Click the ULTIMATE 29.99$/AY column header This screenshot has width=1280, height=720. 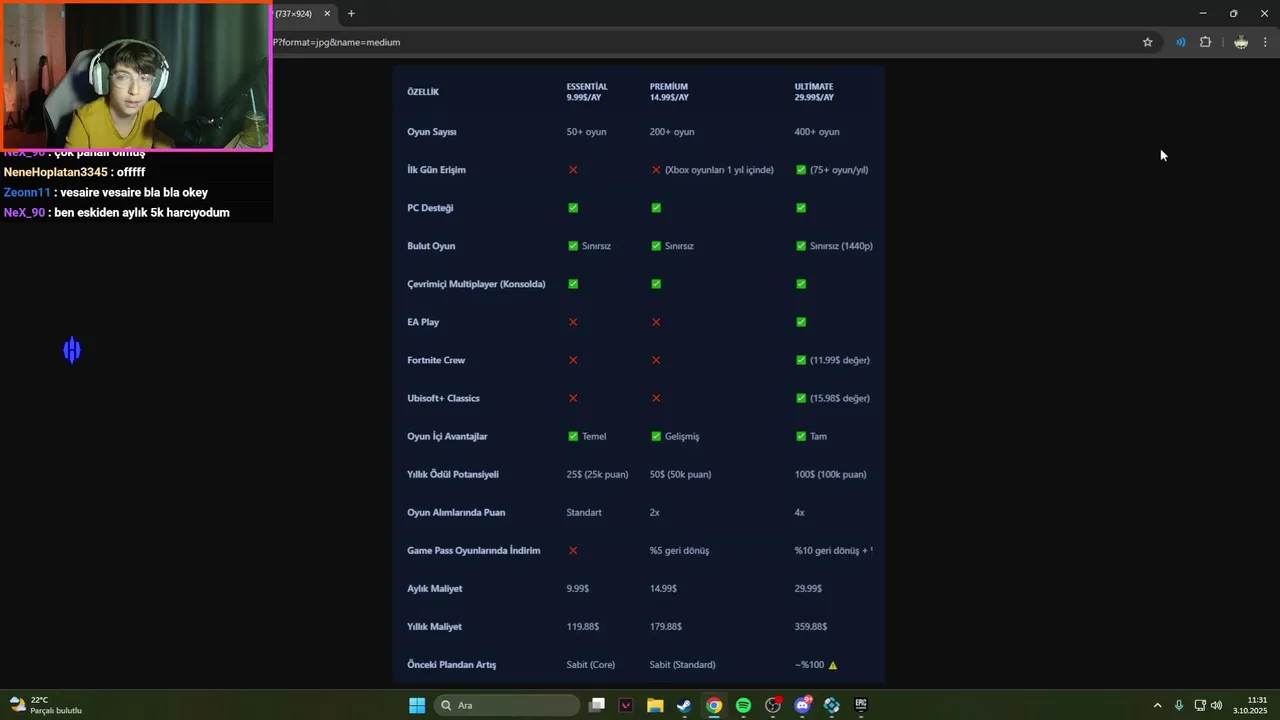coord(814,92)
